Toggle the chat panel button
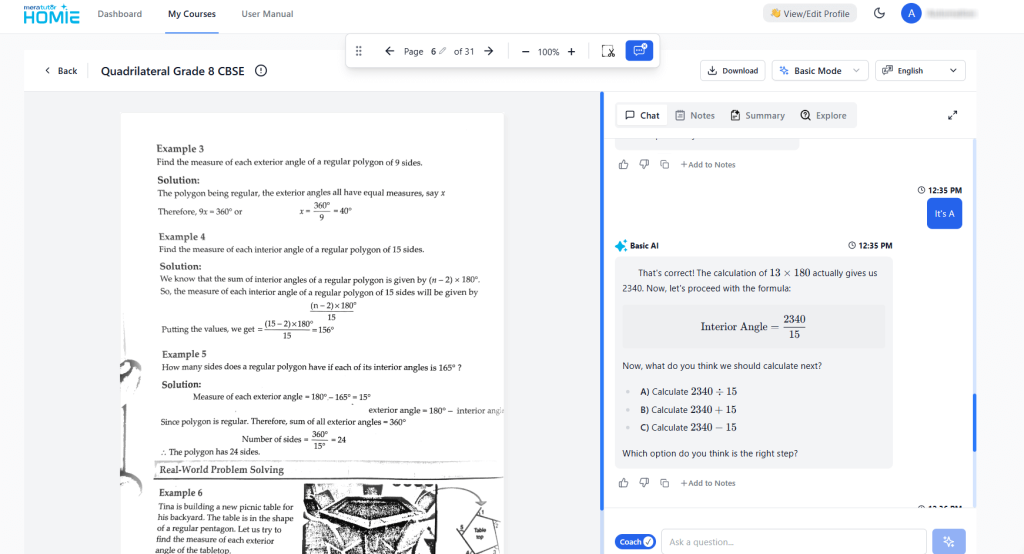Image resolution: width=1024 pixels, height=554 pixels. pos(639,50)
